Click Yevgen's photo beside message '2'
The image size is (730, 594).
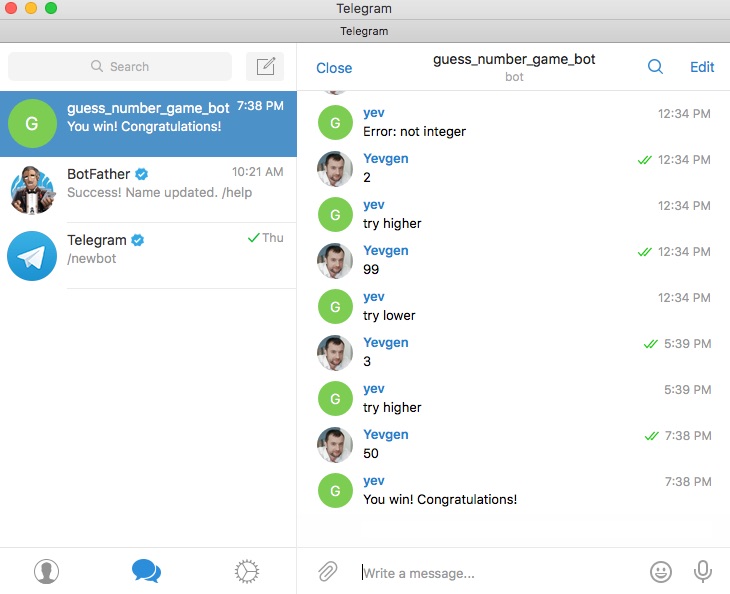pyautogui.click(x=335, y=169)
